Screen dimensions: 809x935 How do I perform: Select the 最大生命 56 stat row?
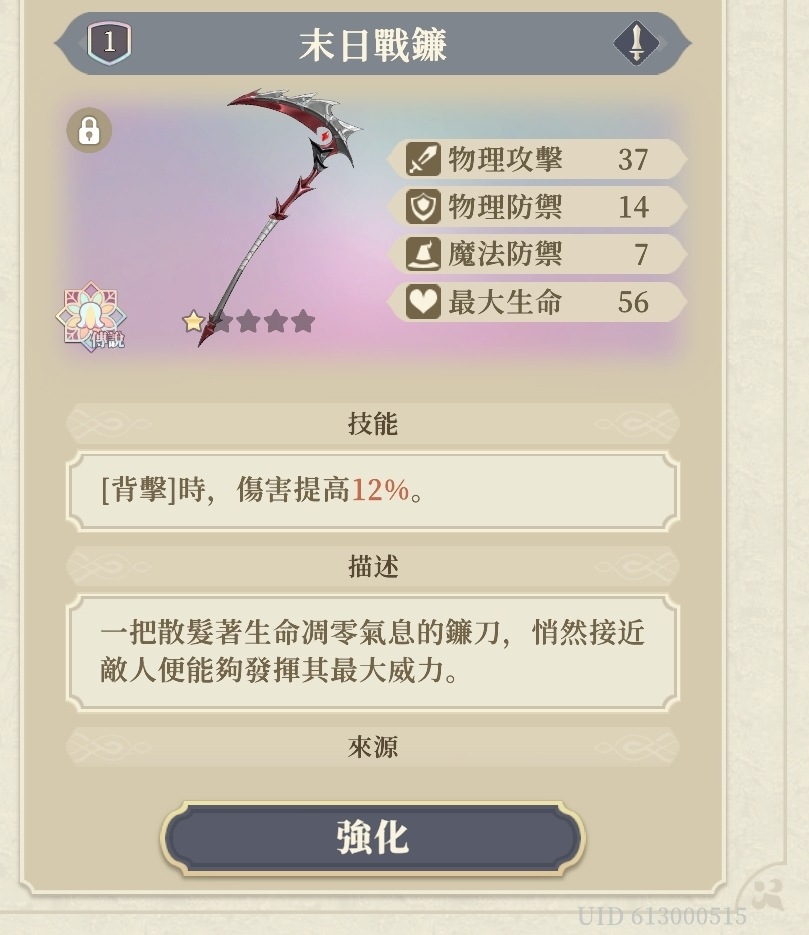[537, 302]
